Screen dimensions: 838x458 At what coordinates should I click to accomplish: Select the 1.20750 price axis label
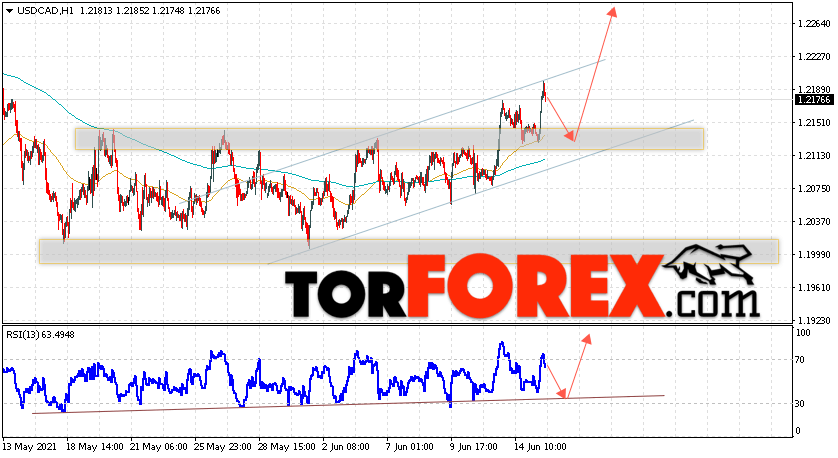814,188
